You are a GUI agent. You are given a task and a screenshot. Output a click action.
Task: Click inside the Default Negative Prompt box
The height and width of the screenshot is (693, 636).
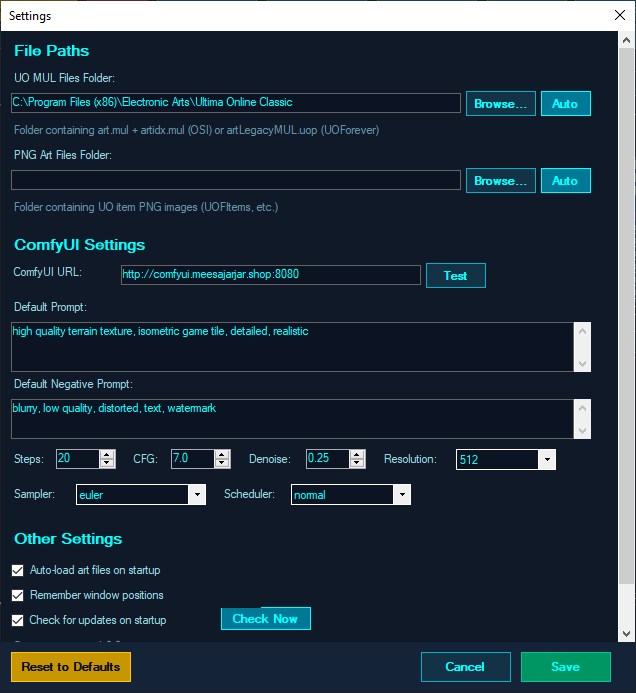292,419
